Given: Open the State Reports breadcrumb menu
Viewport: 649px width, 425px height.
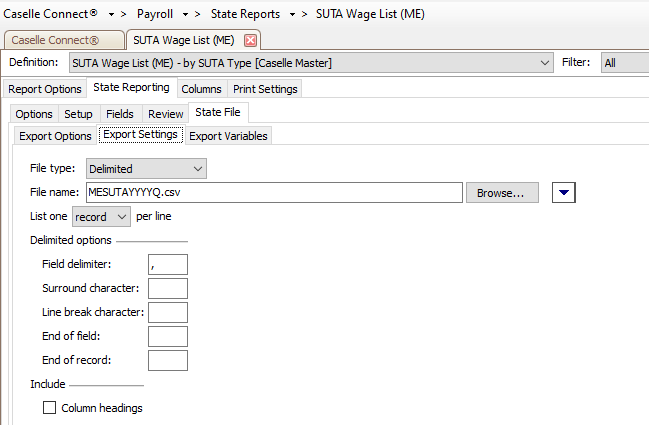Looking at the screenshot, I should tap(246, 14).
